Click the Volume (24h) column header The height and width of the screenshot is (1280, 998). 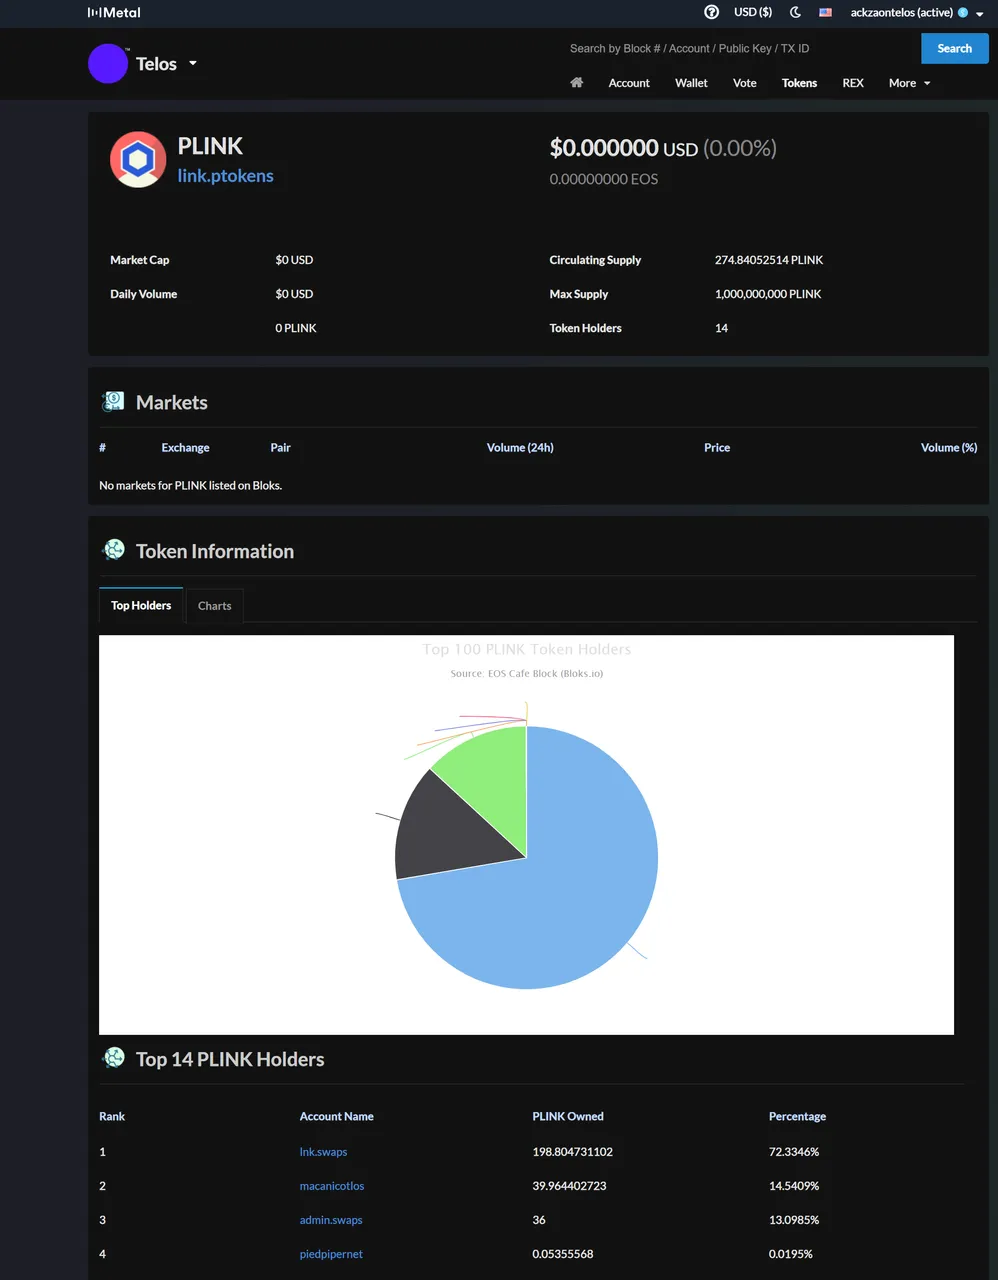pyautogui.click(x=520, y=448)
